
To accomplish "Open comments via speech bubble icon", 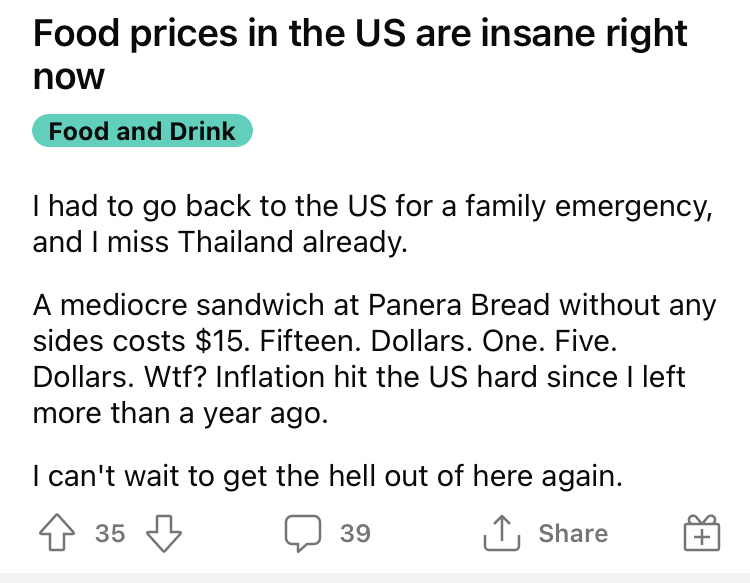I will pos(303,533).
